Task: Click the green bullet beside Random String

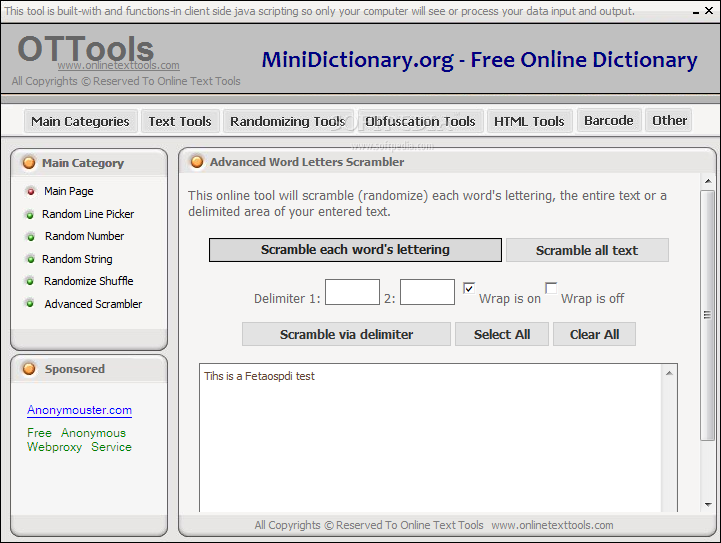Action: point(30,259)
